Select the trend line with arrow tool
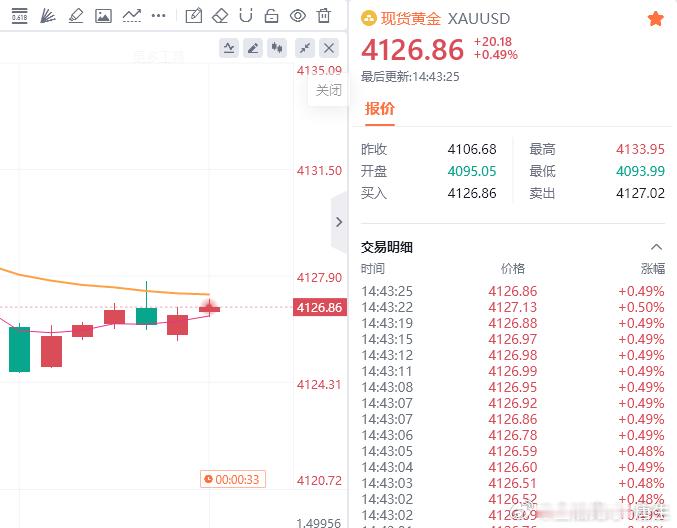This screenshot has width=677, height=528. pos(132,16)
